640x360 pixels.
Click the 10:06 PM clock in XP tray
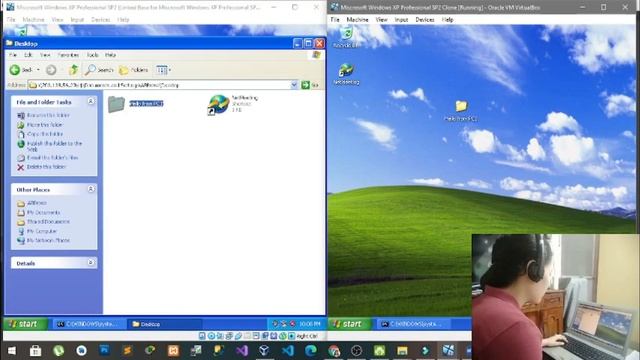click(x=309, y=324)
